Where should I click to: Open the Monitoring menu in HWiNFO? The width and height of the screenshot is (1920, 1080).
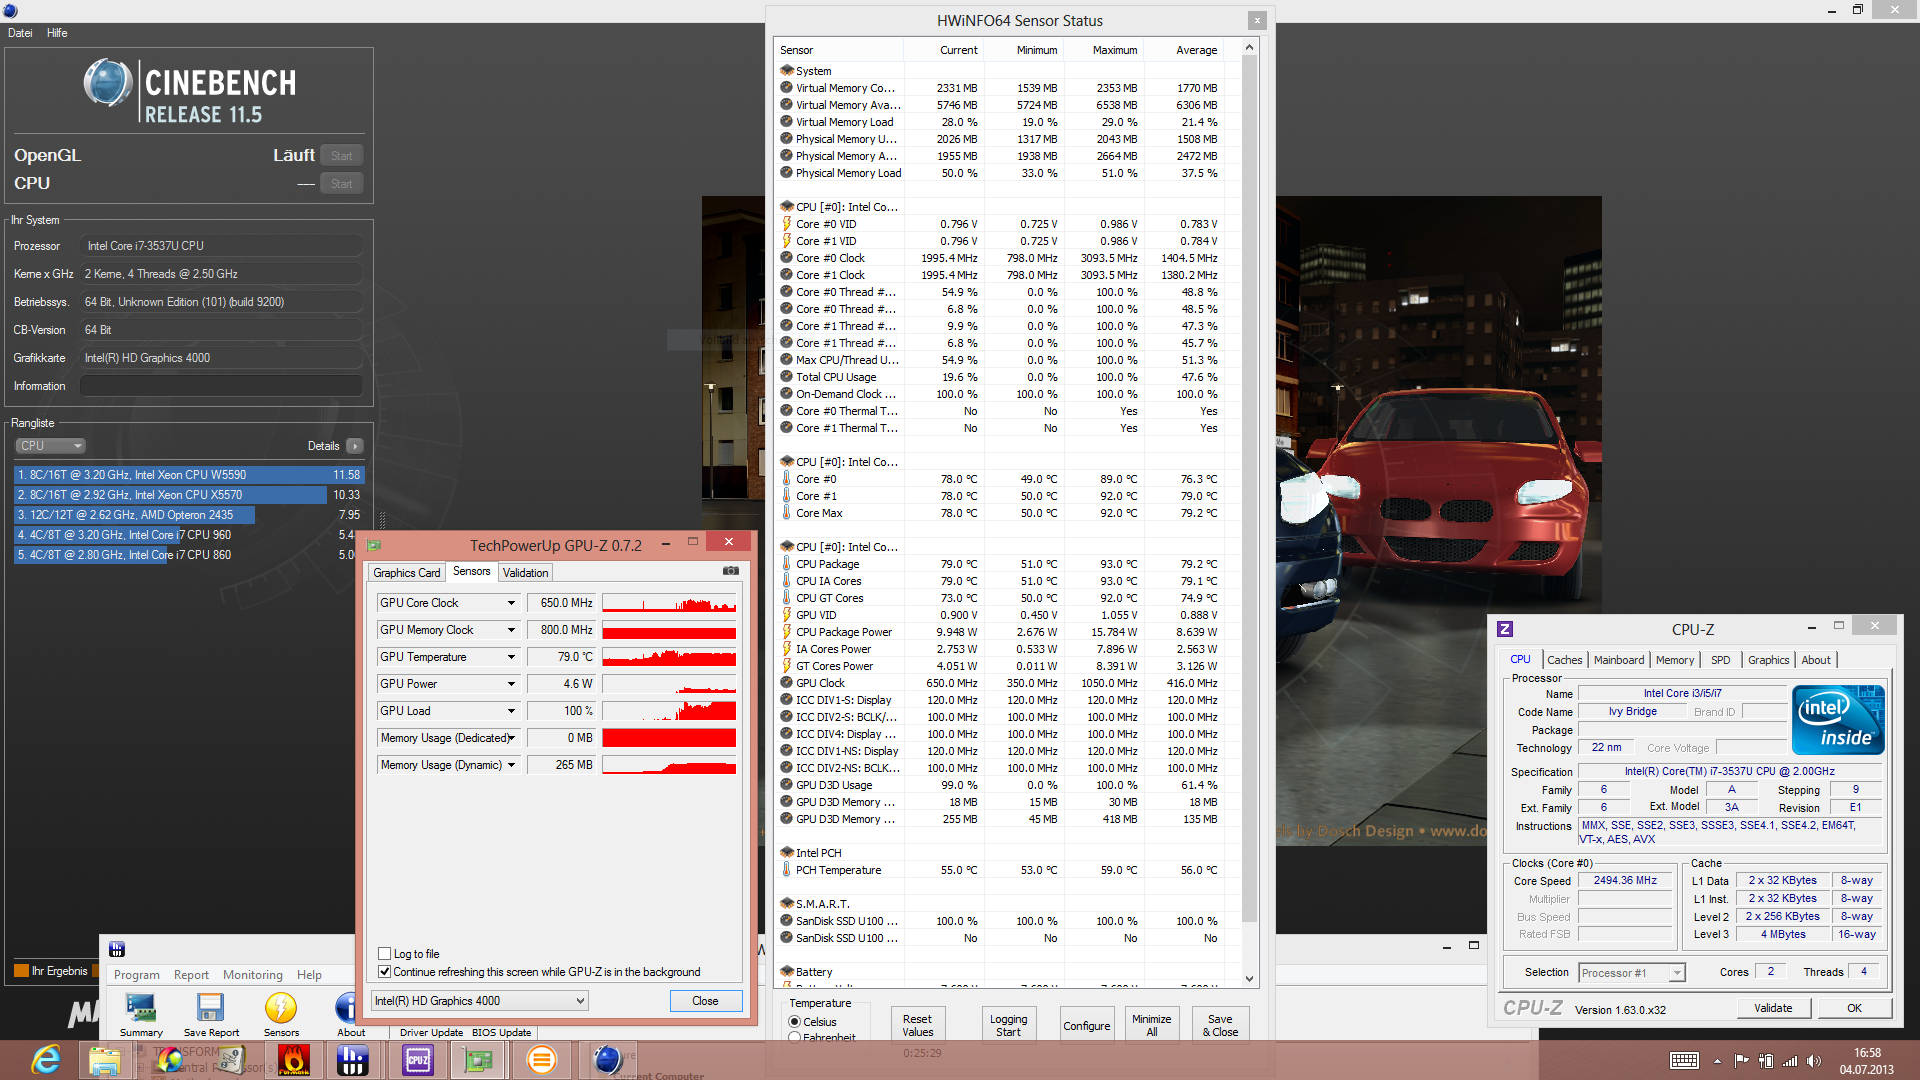pos(252,975)
